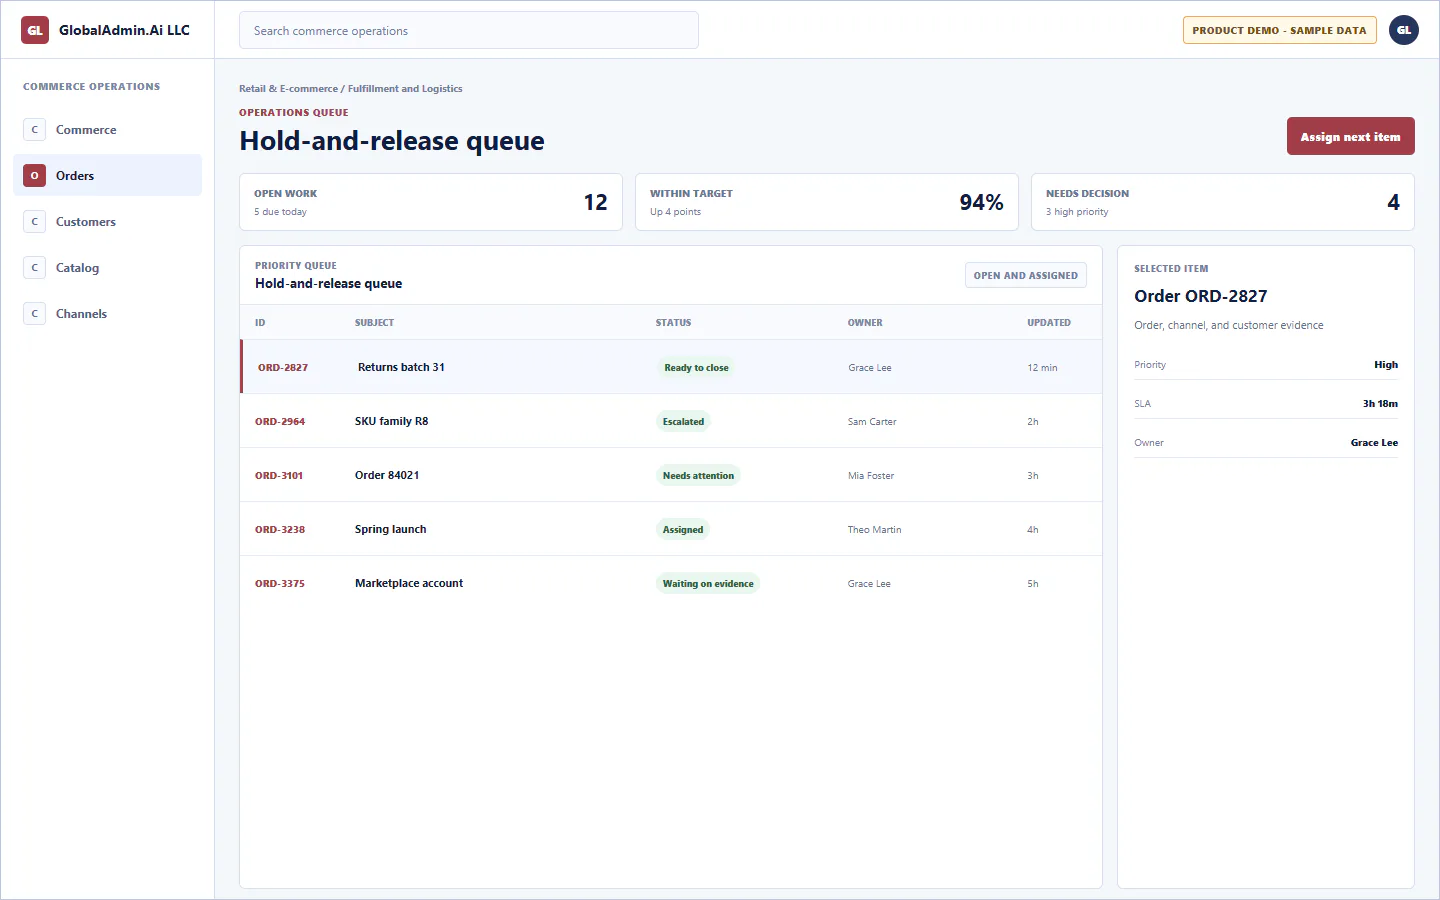Click the Open and Assigned filter button

1026,276
